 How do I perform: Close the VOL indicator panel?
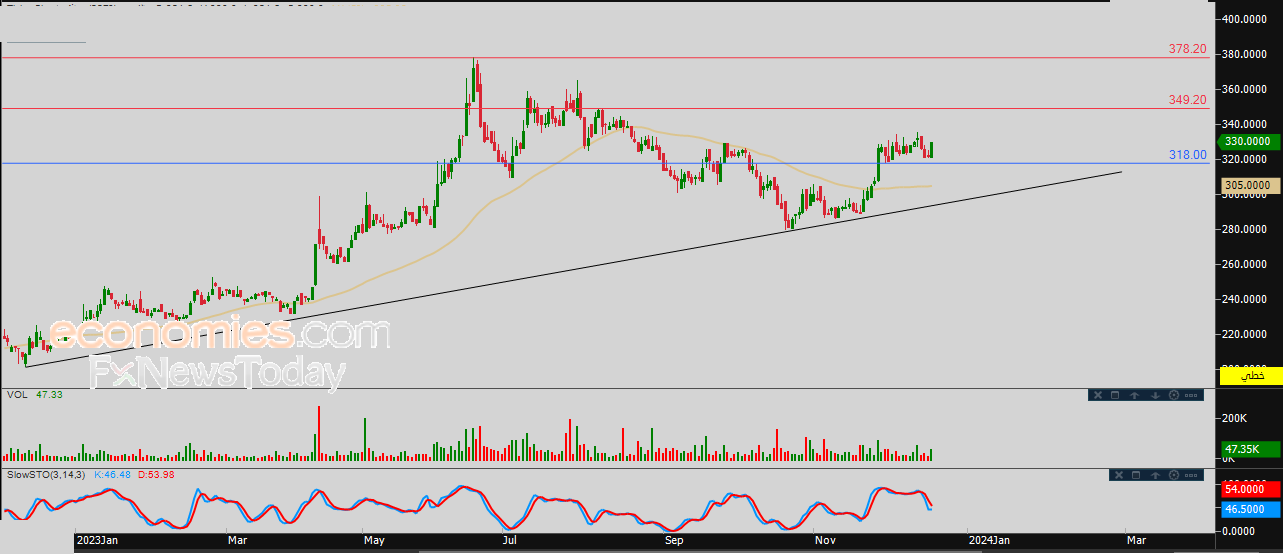(1098, 395)
